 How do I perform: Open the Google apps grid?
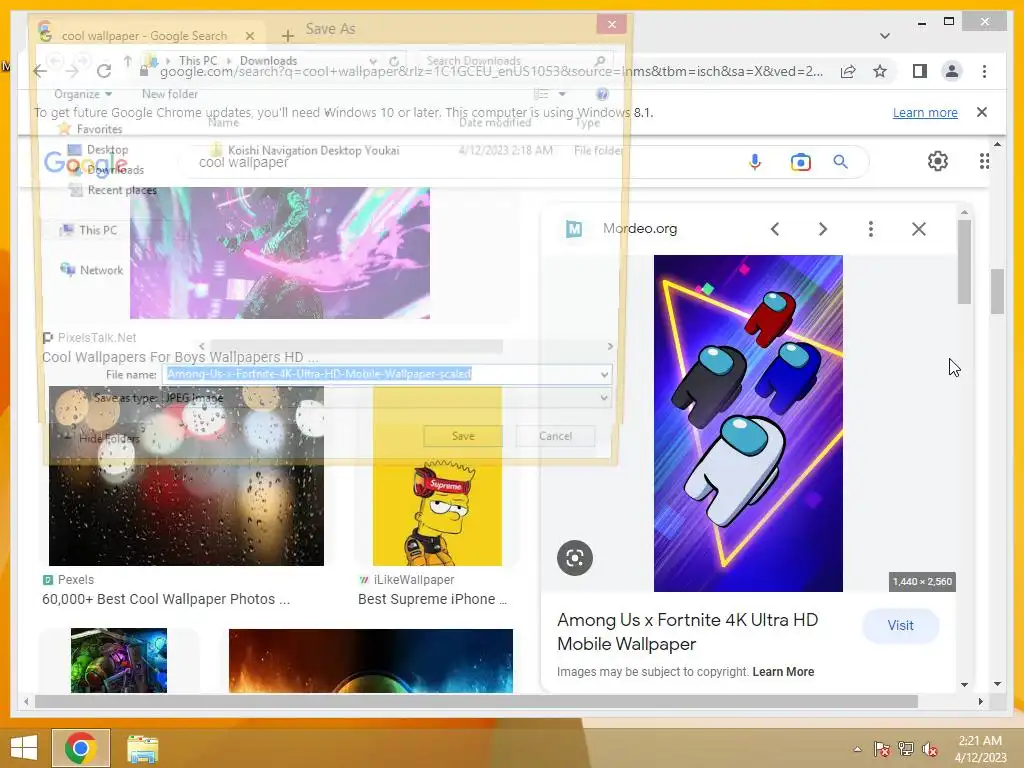coord(984,161)
